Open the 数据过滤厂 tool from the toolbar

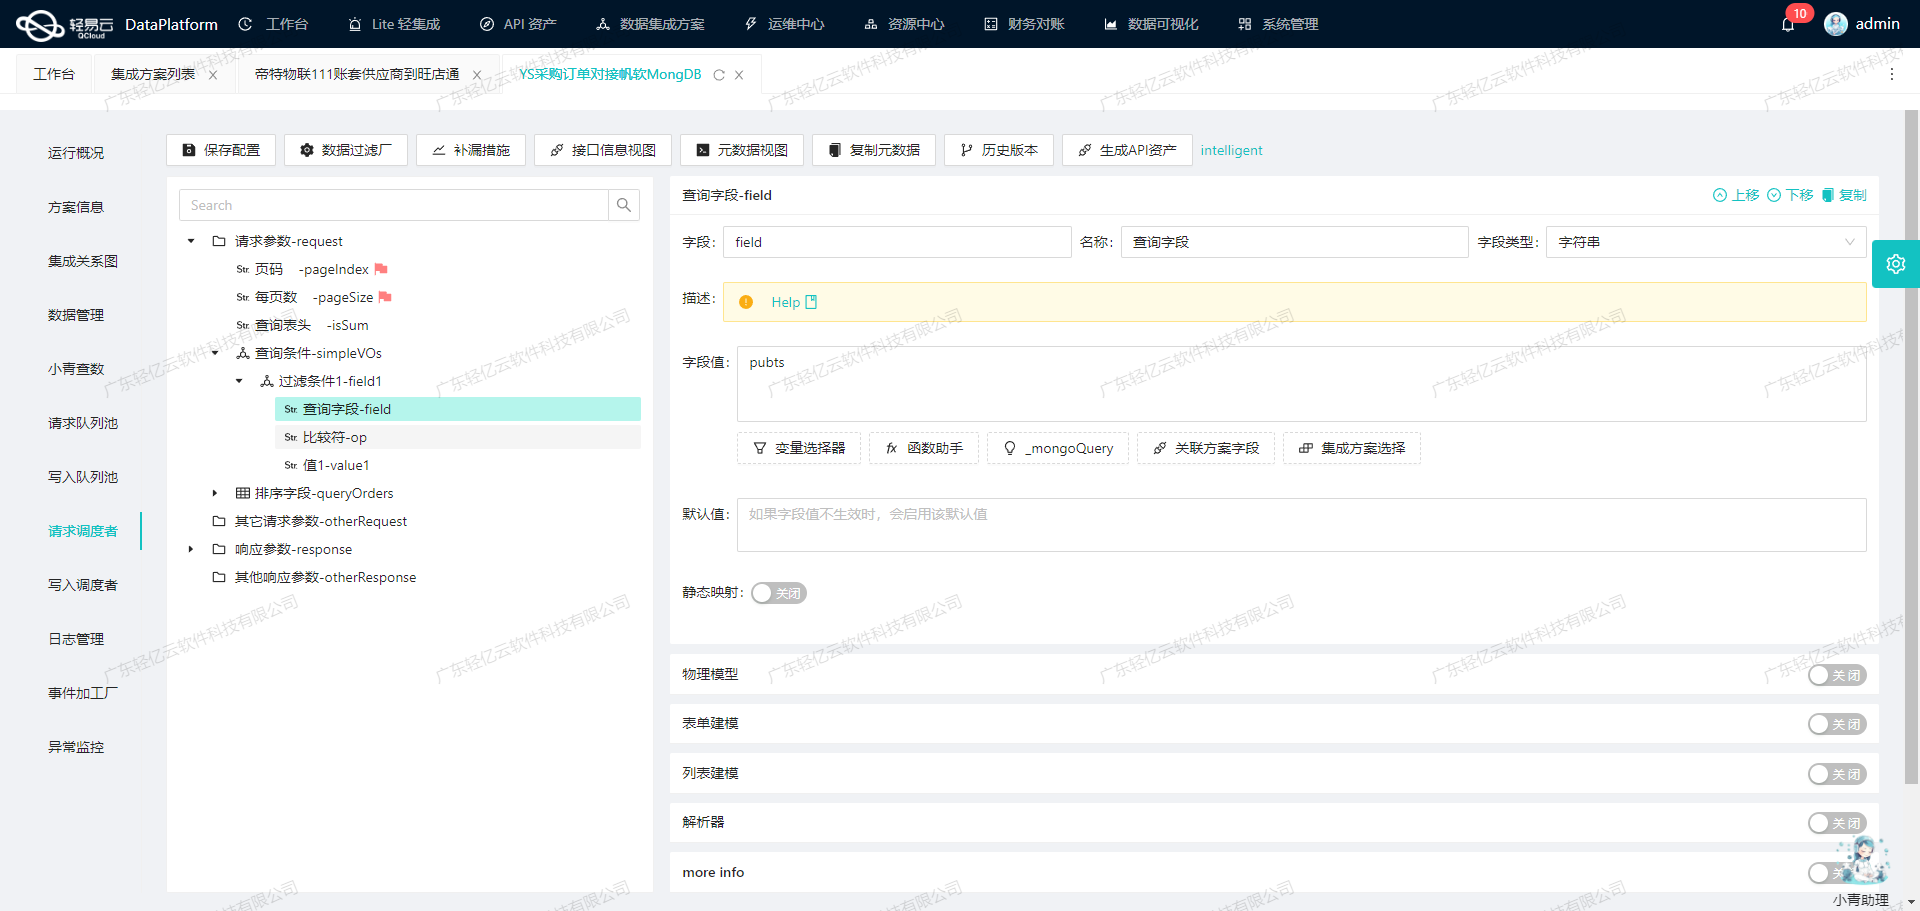click(x=345, y=150)
